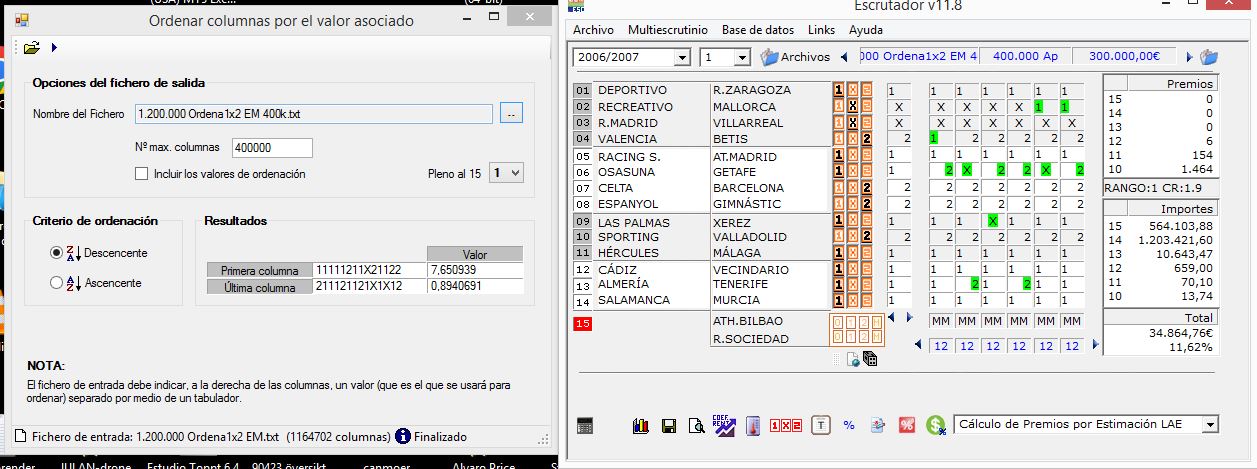Toggle sign 1 for the DEPORTIVO match
This screenshot has width=1257, height=469.
(838, 90)
